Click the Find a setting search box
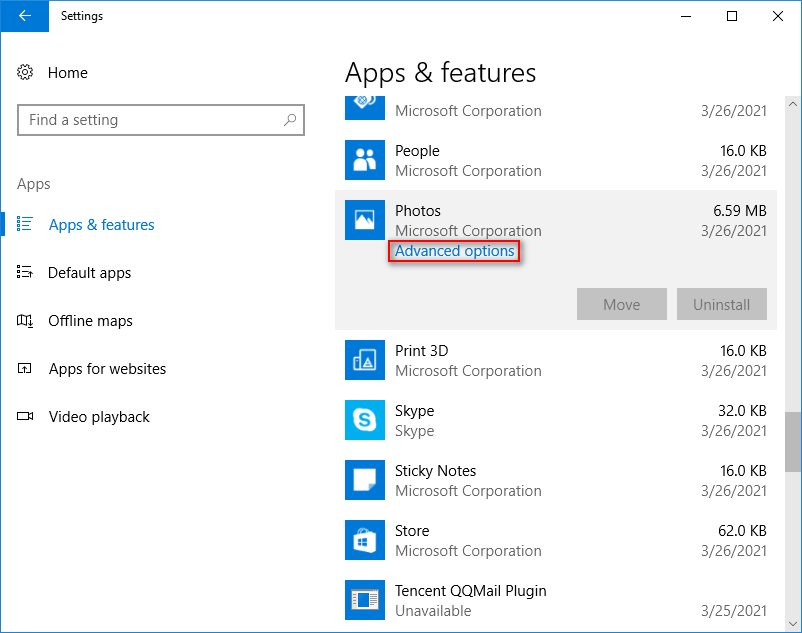 coord(150,120)
